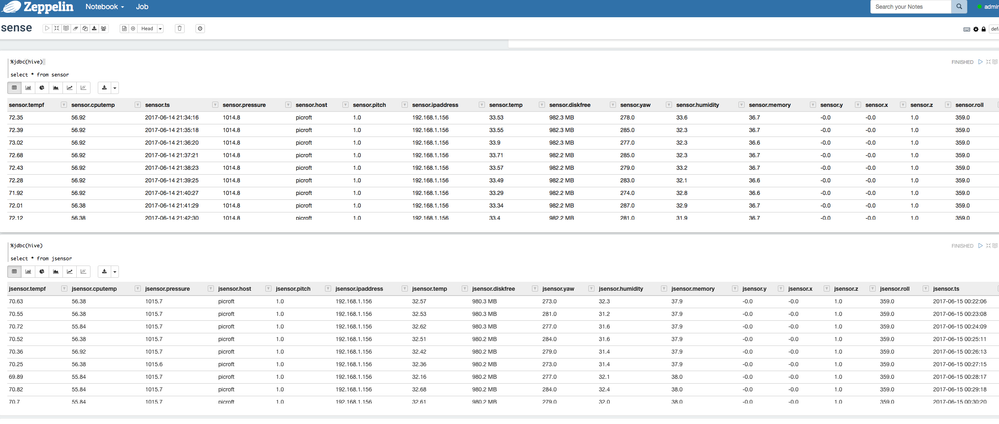999x424 pixels.
Task: Download sensor results data
Action: click(x=105, y=88)
